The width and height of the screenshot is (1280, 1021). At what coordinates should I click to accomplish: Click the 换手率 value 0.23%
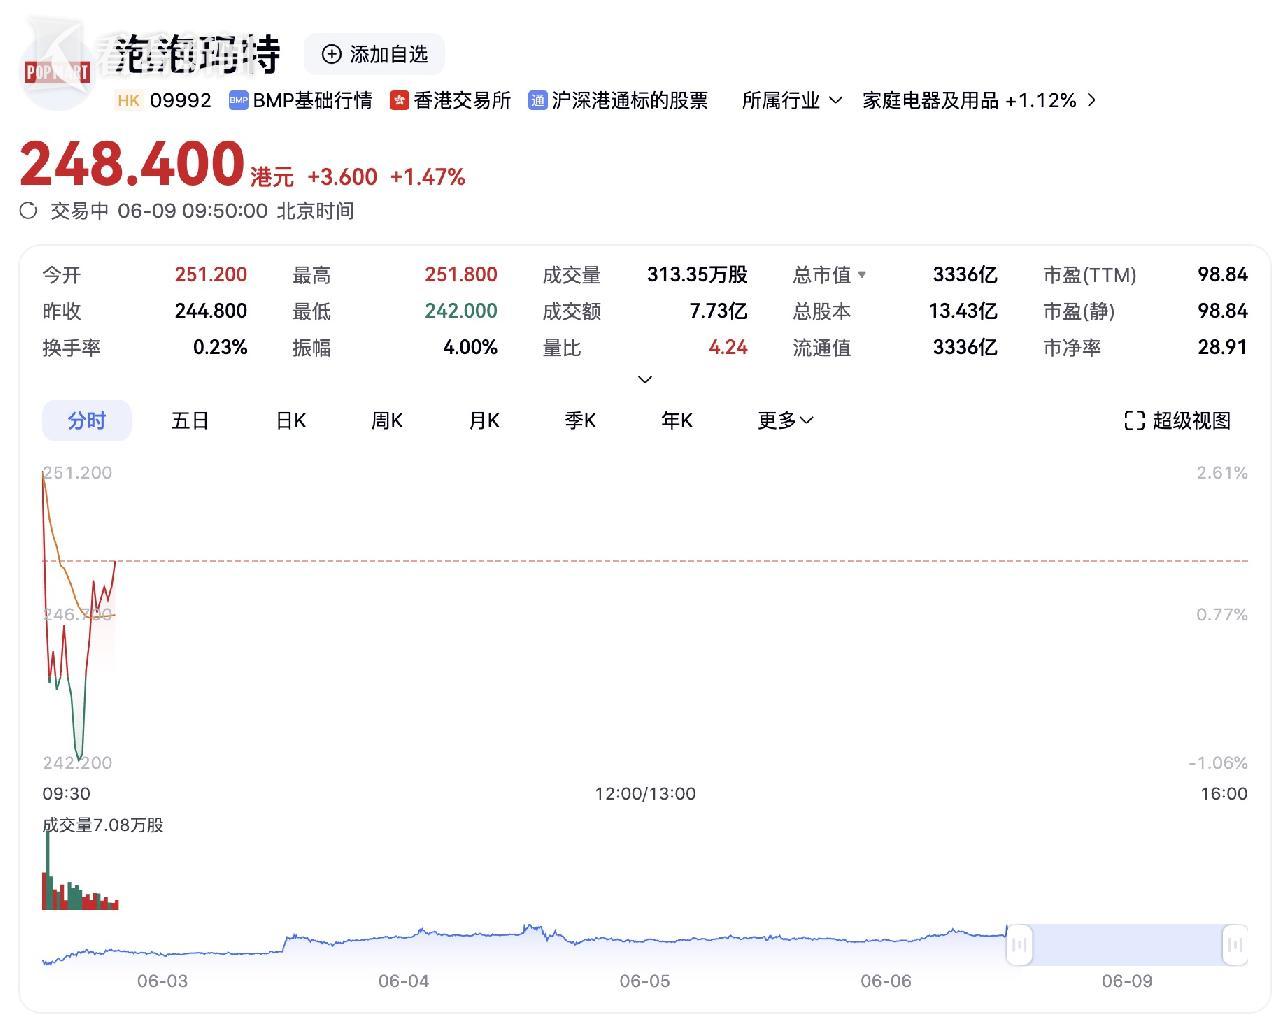point(220,347)
